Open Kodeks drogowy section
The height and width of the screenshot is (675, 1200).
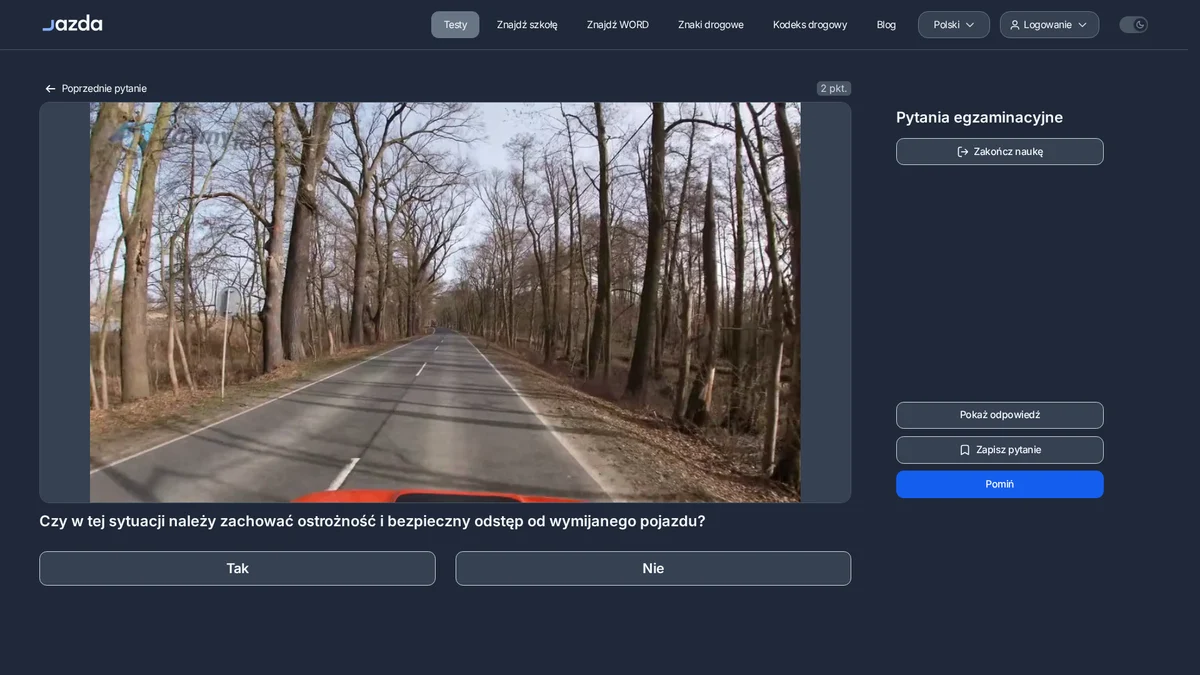pyautogui.click(x=810, y=25)
